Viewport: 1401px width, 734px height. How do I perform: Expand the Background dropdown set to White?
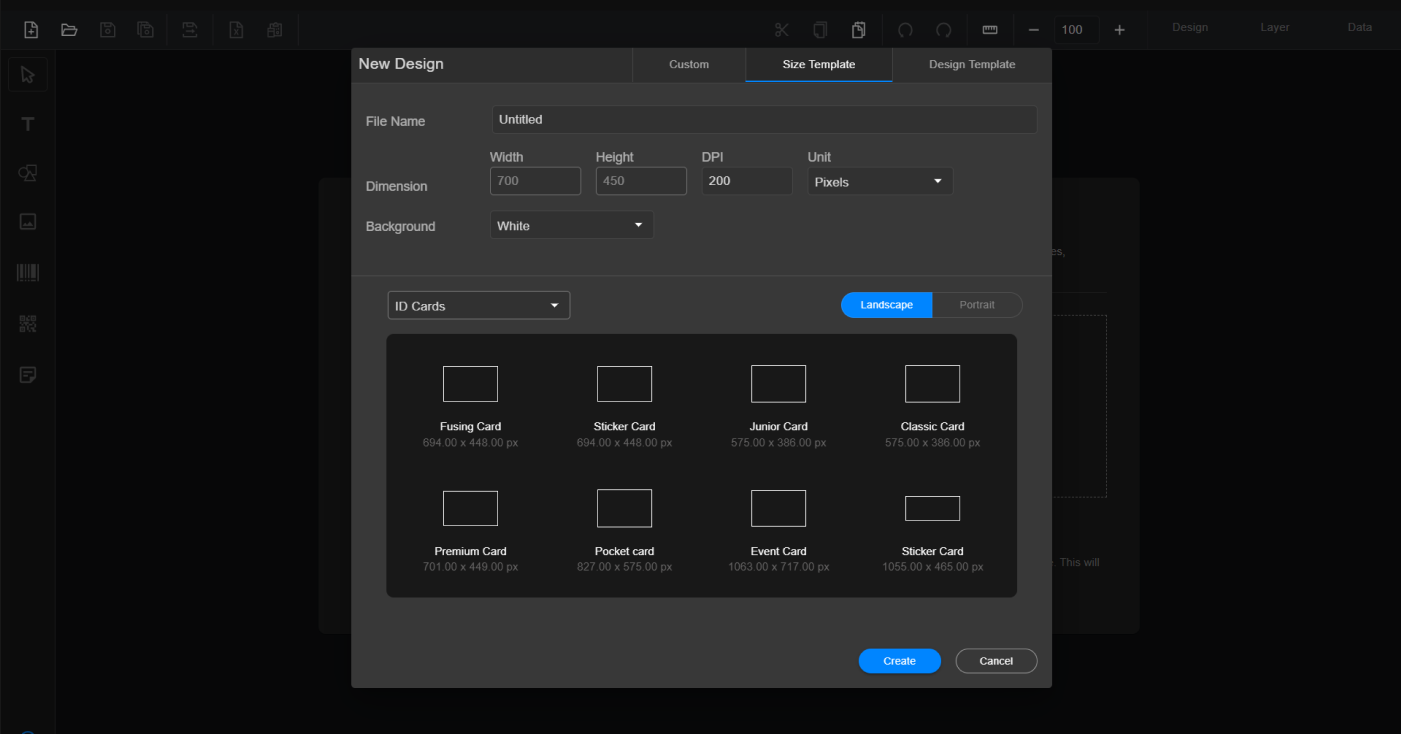coord(571,226)
